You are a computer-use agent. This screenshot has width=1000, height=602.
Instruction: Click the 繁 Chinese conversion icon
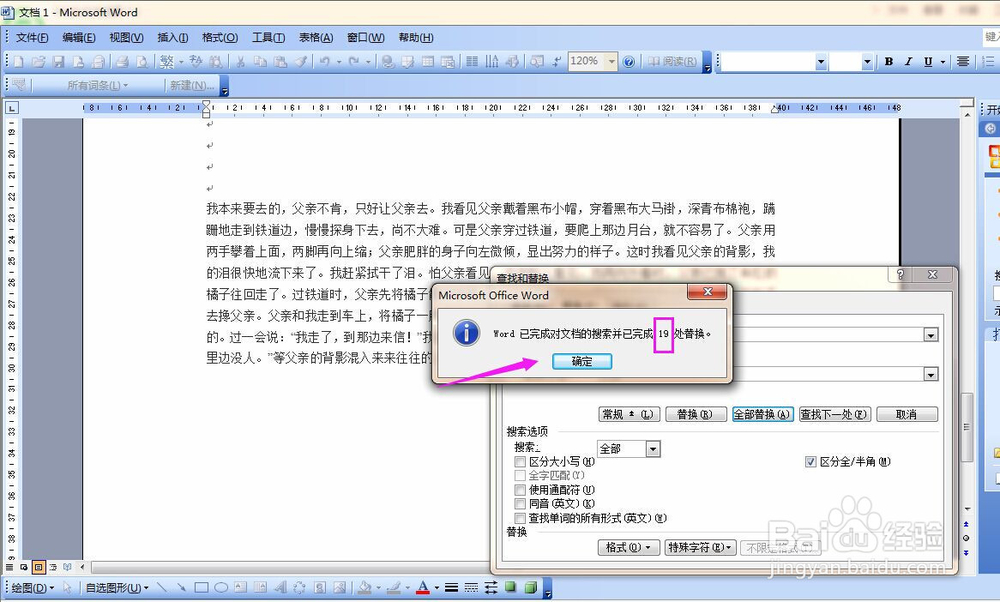167,62
